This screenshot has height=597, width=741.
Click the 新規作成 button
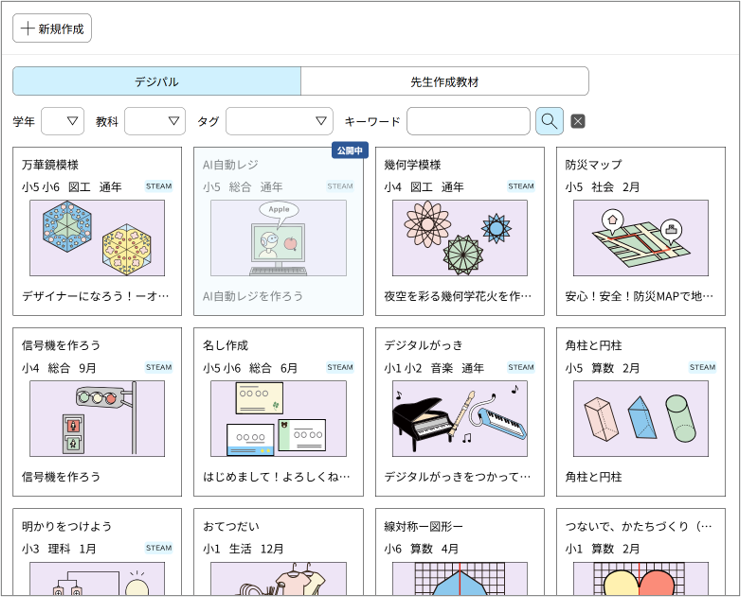(52, 28)
